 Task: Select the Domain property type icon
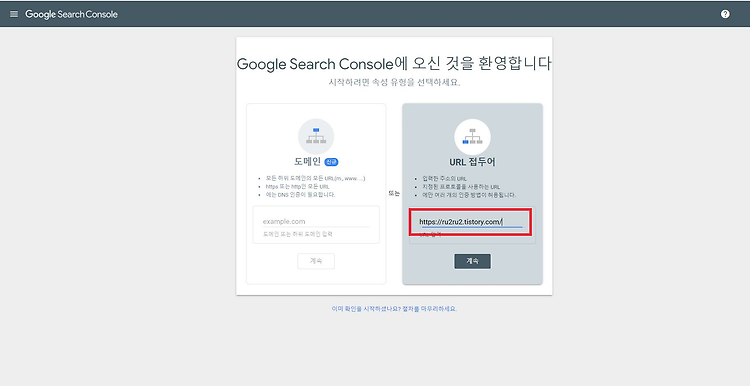point(316,136)
